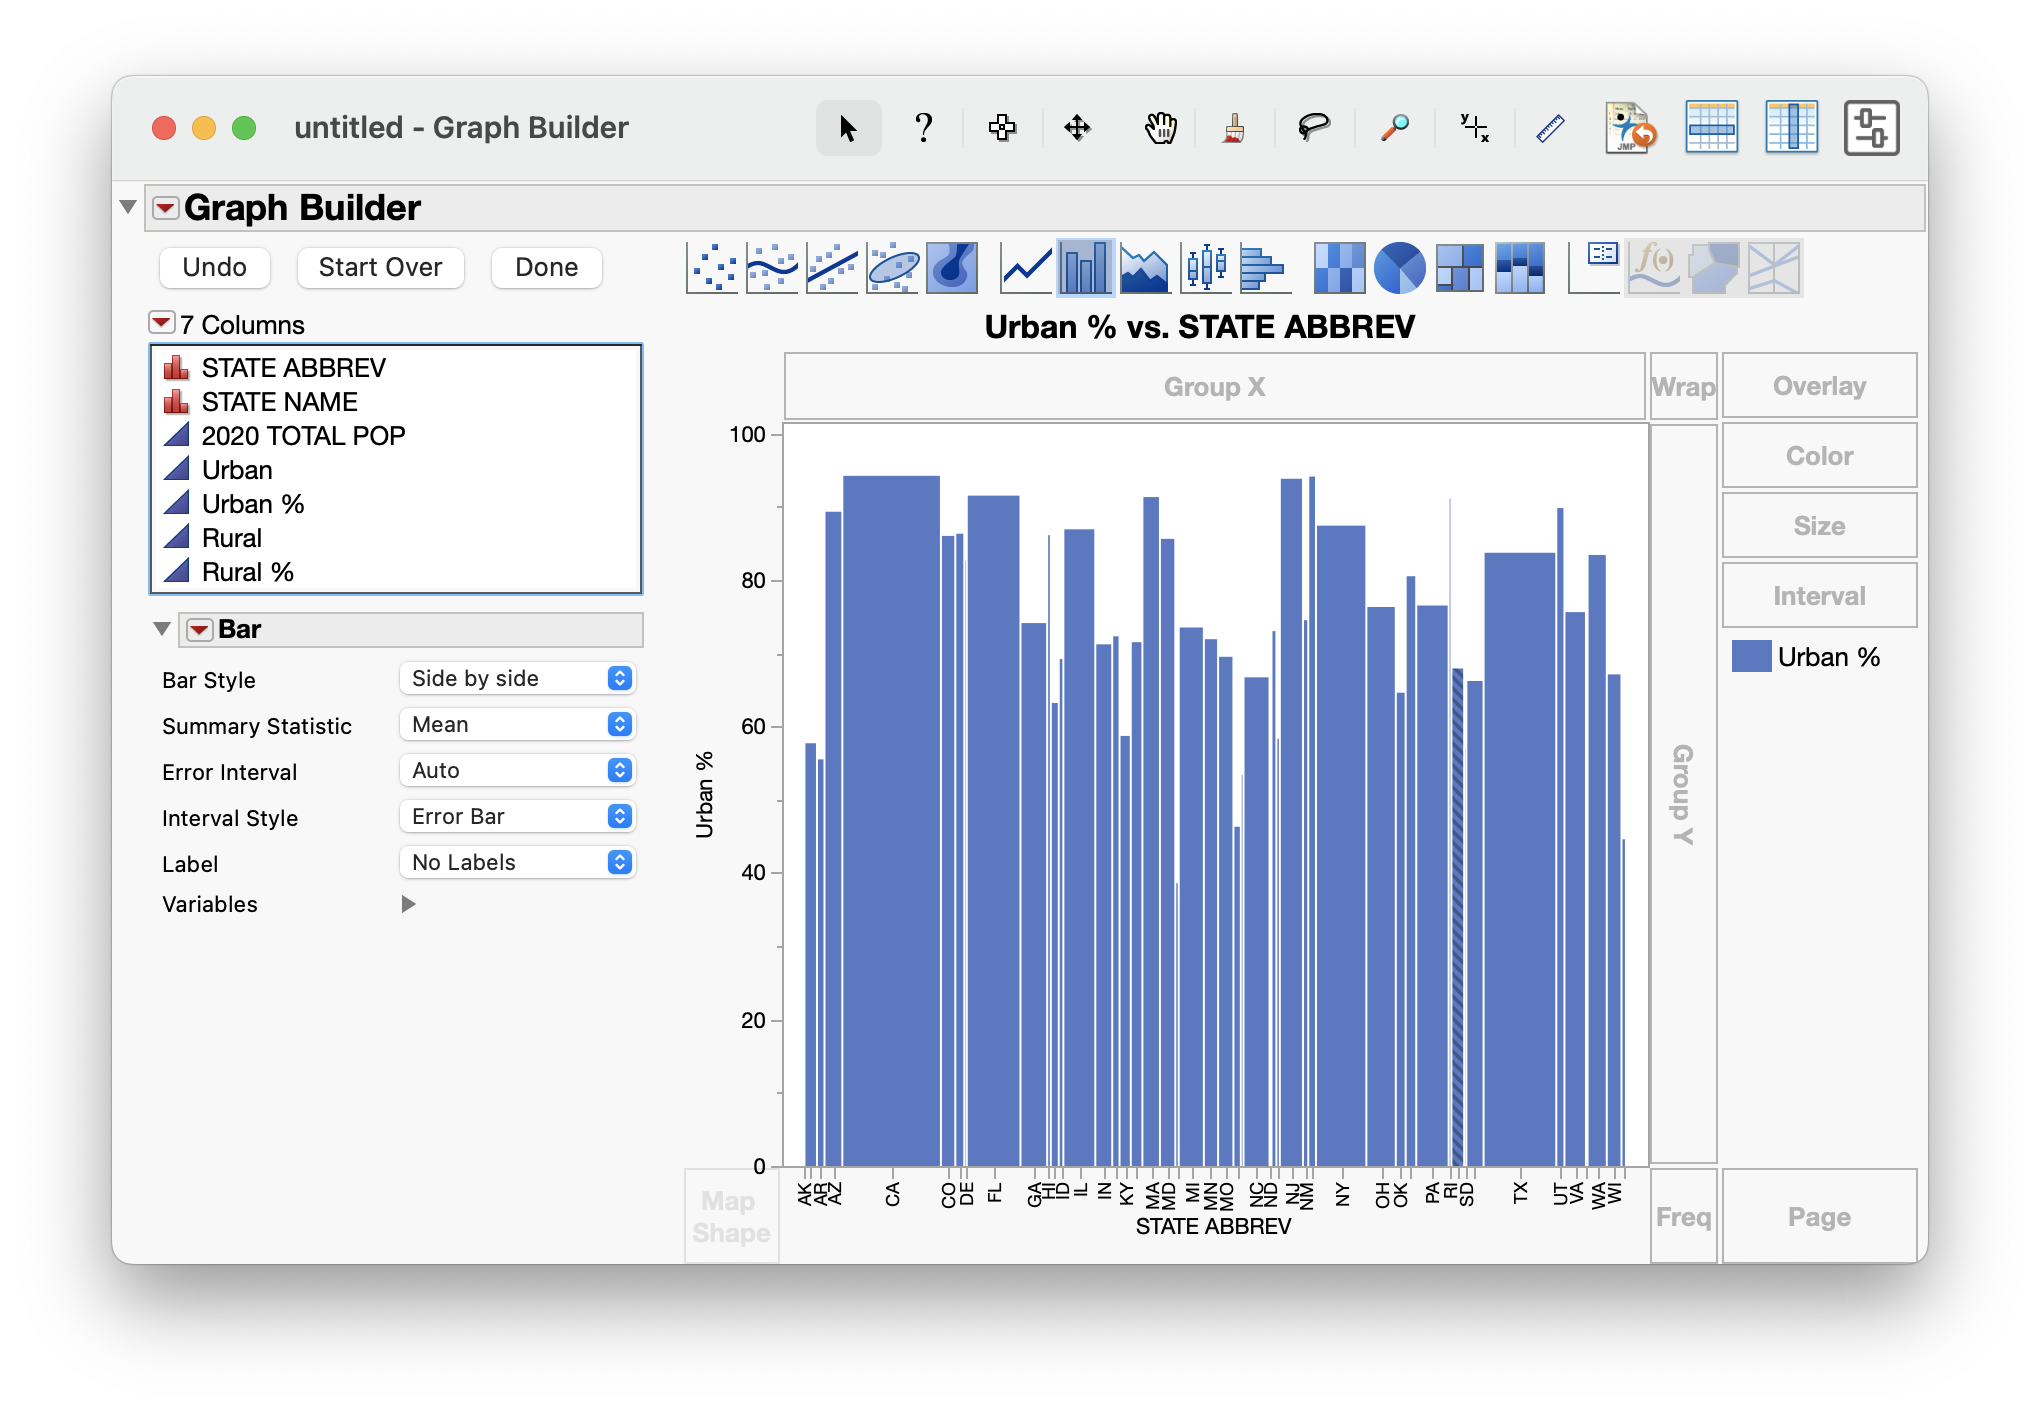Activate the Magnifier zoom tool
The height and width of the screenshot is (1412, 2040).
click(1394, 128)
